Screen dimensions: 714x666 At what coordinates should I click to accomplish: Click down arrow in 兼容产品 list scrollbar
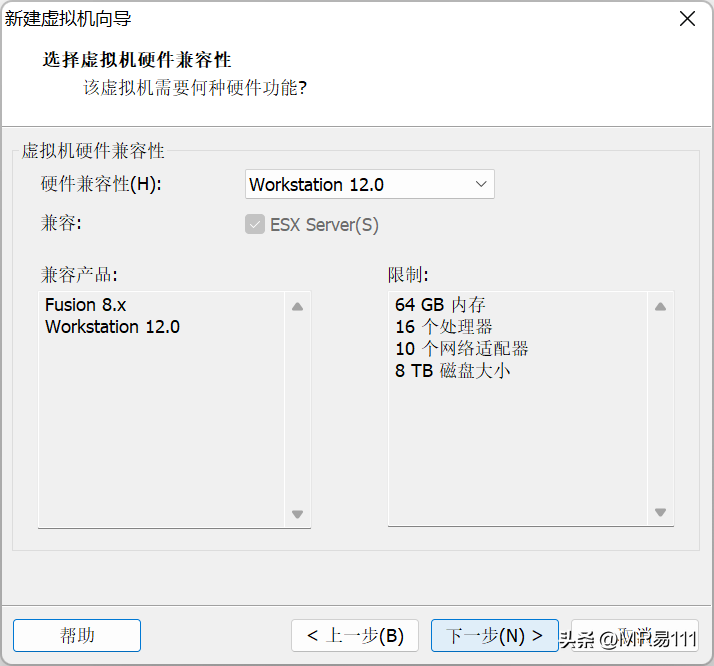click(297, 514)
